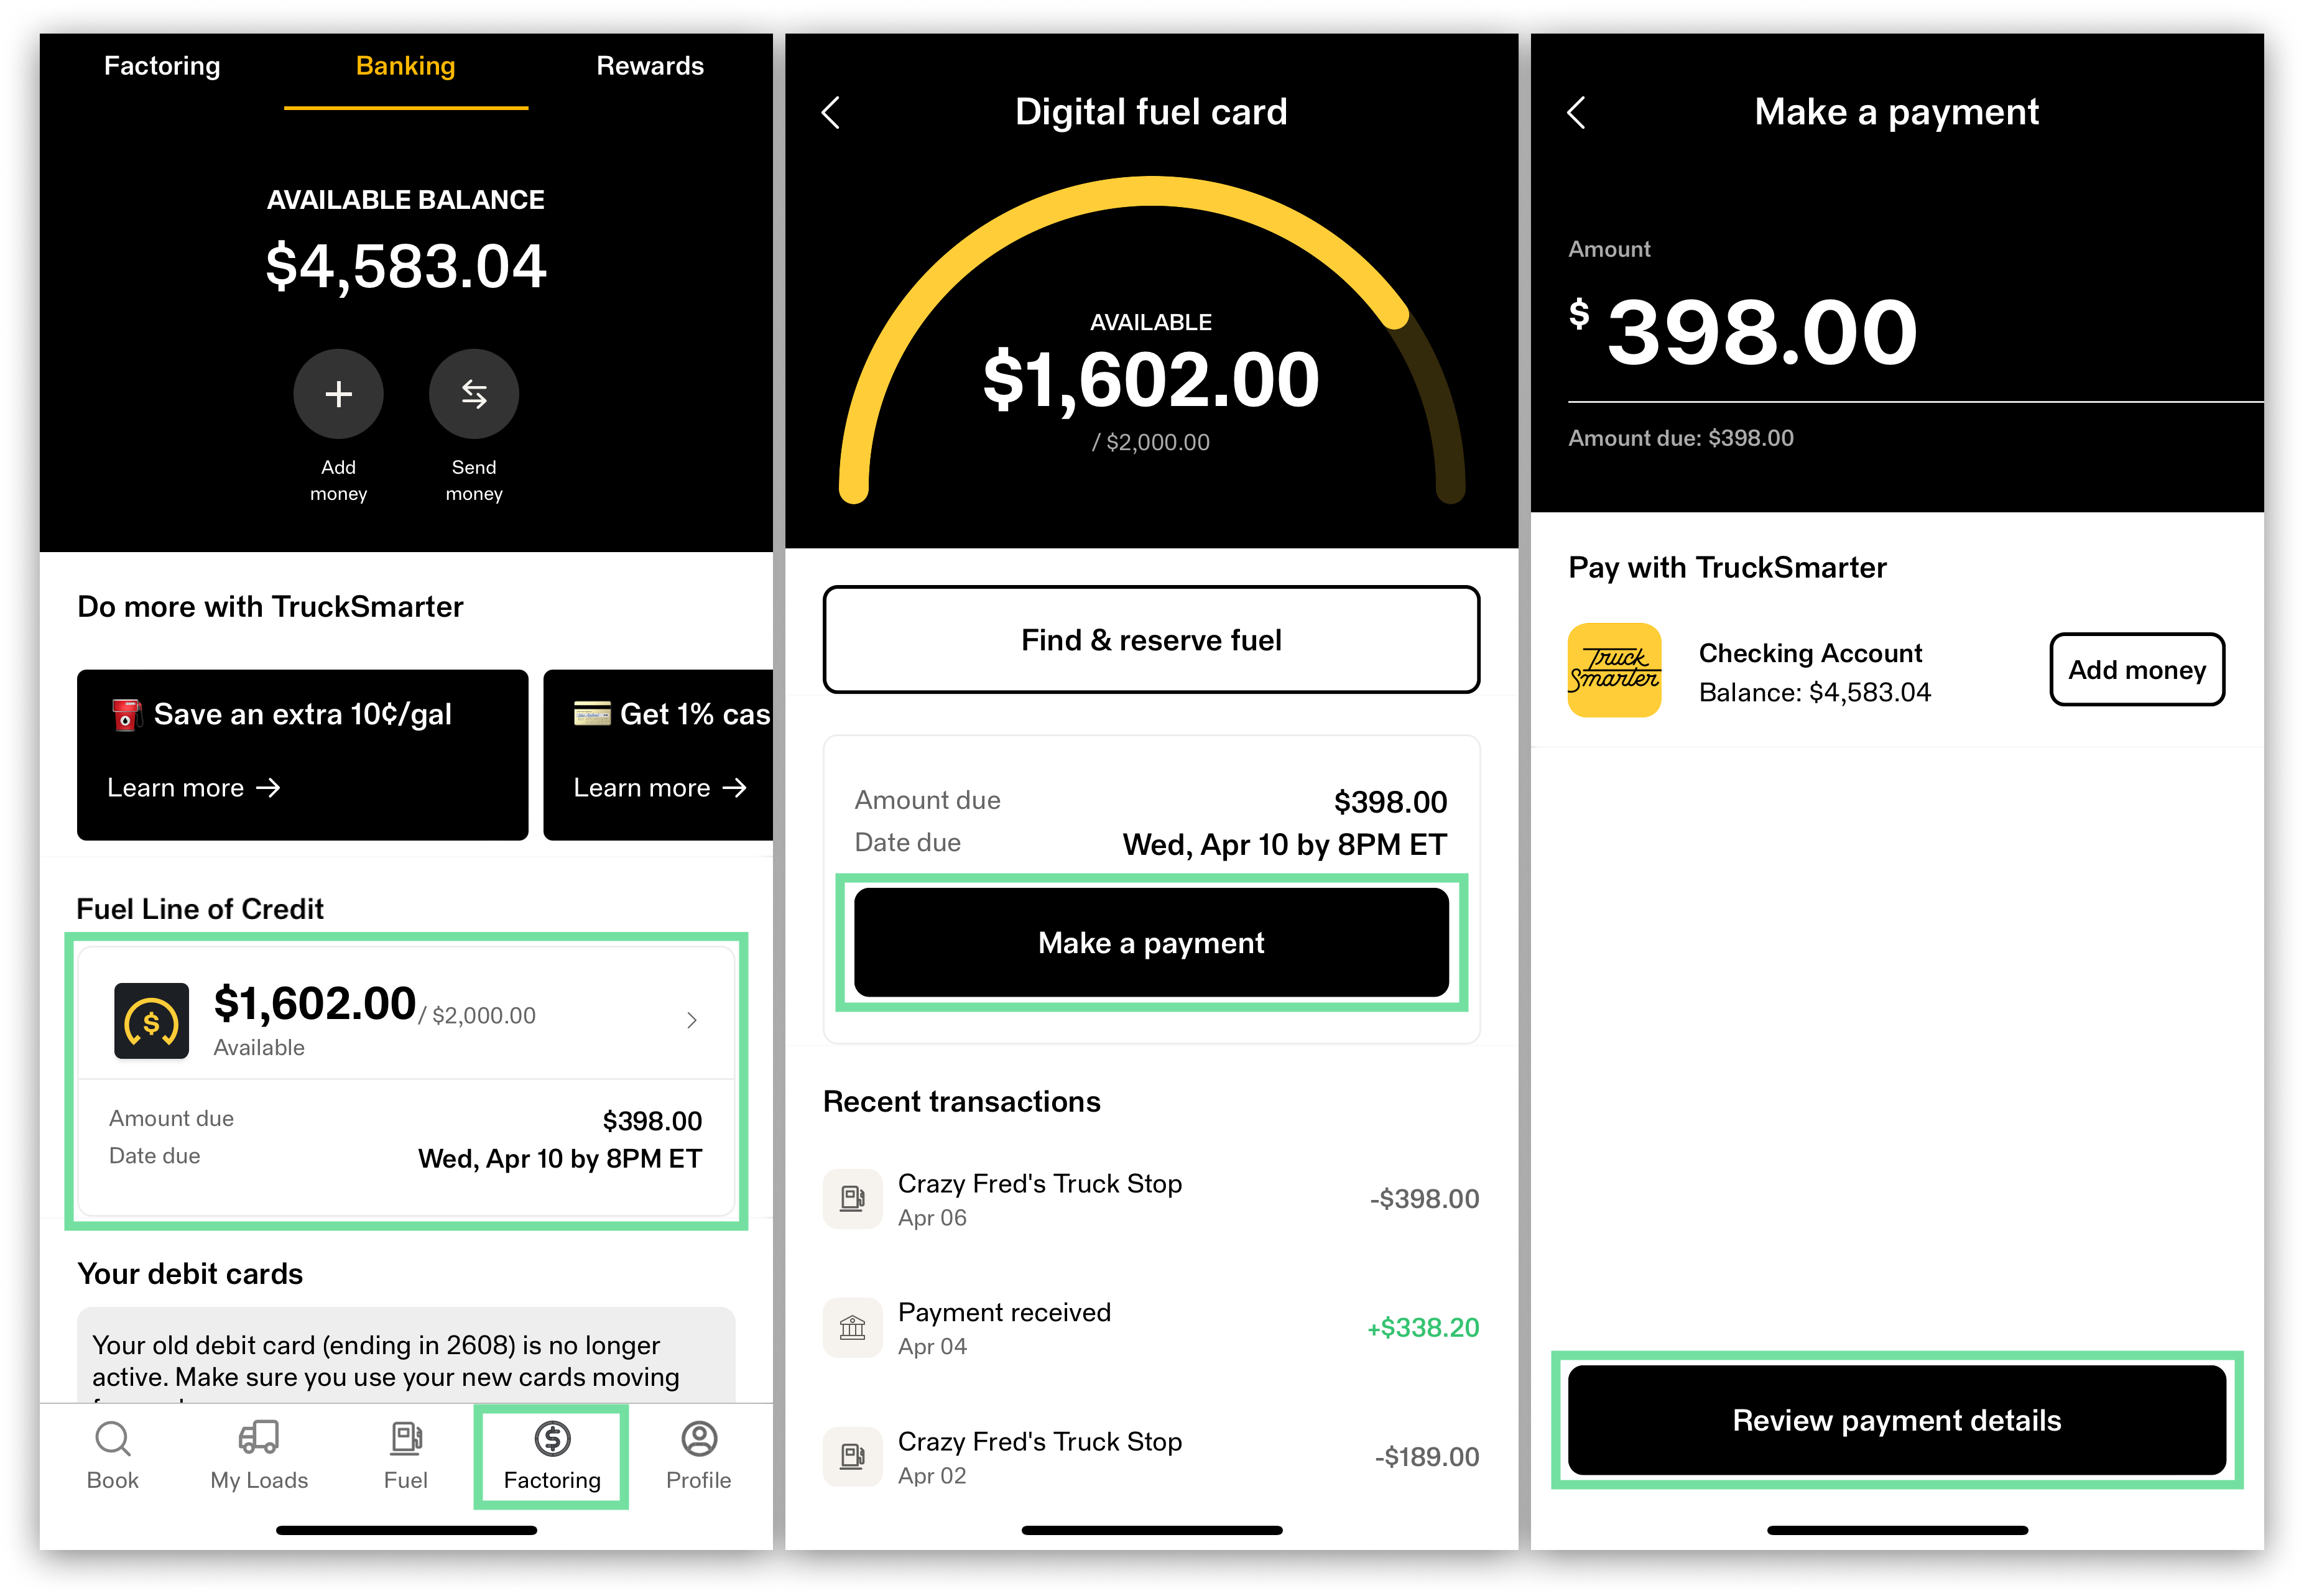The image size is (2304, 1596).
Task: Tap the fuel line of credit dollar icon
Action: click(151, 1021)
